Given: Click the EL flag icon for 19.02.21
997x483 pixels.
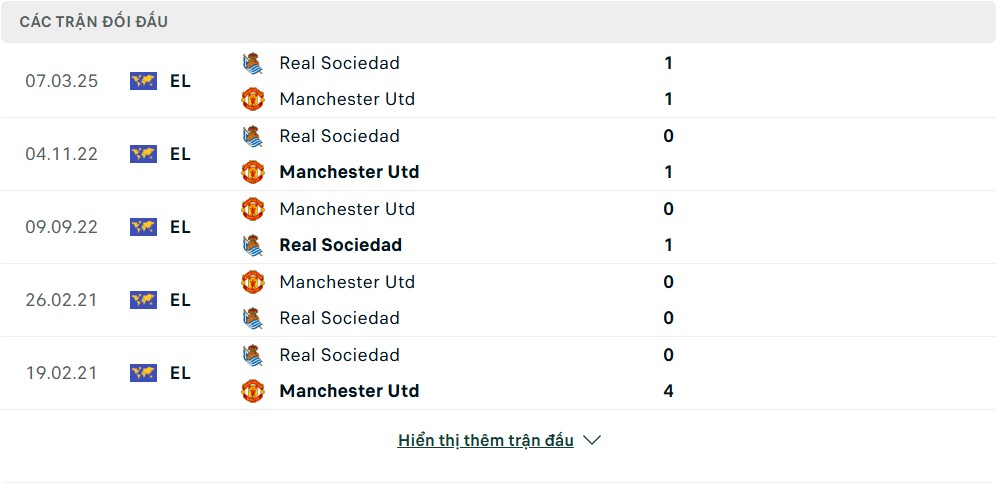Looking at the screenshot, I should pos(144,373).
